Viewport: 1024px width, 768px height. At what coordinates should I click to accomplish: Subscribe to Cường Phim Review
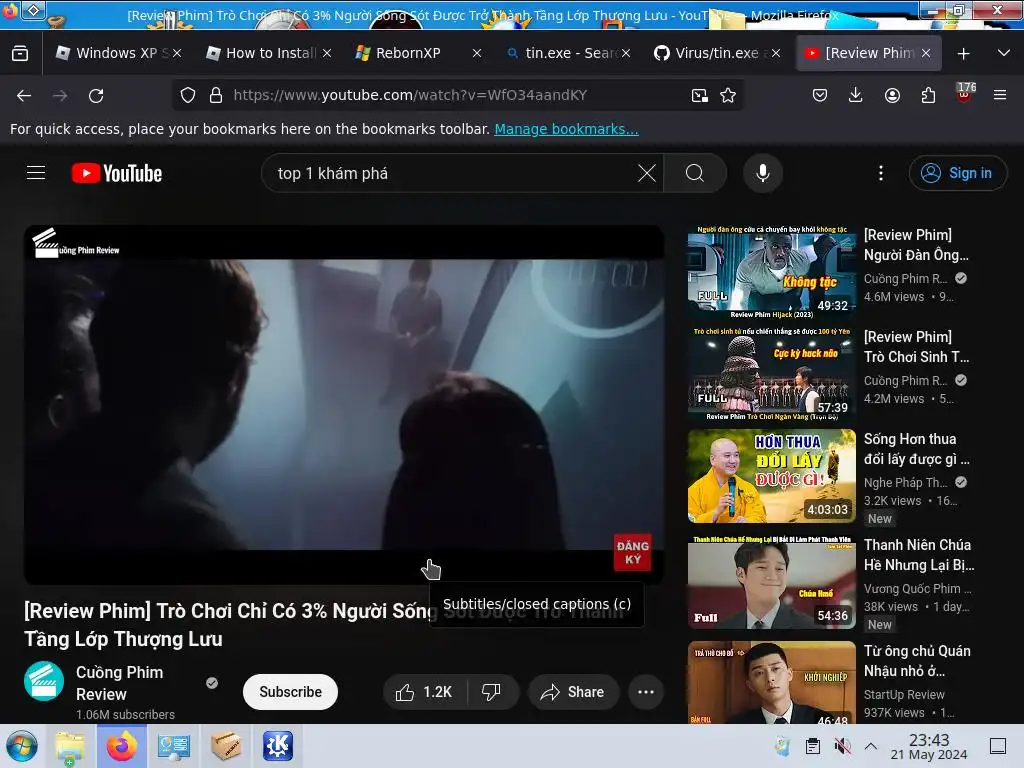pyautogui.click(x=290, y=692)
